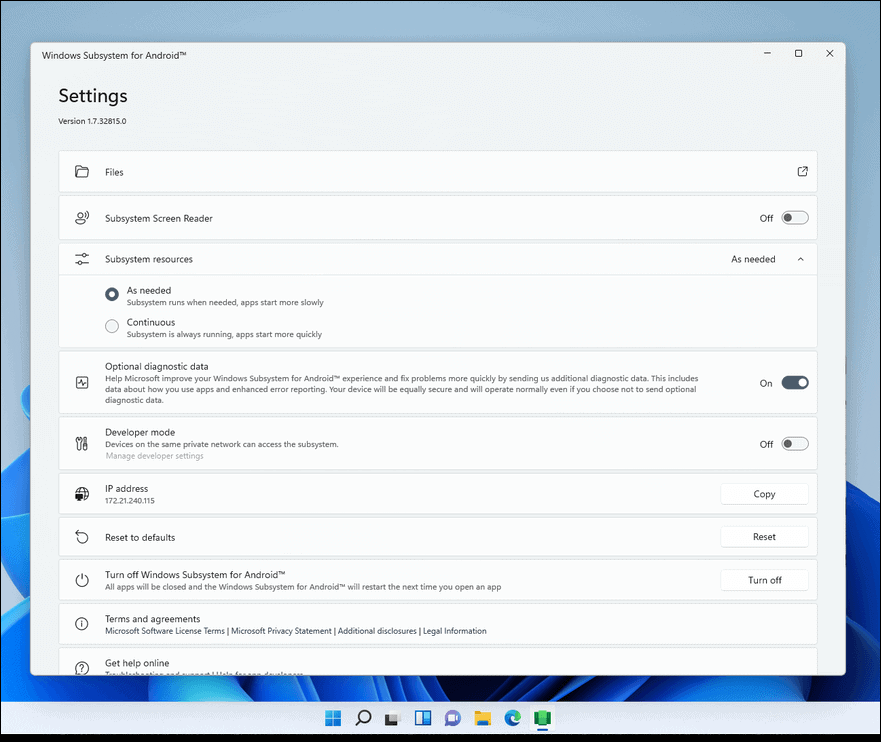Click the Subsystem Screen Reader icon

pyautogui.click(x=81, y=217)
